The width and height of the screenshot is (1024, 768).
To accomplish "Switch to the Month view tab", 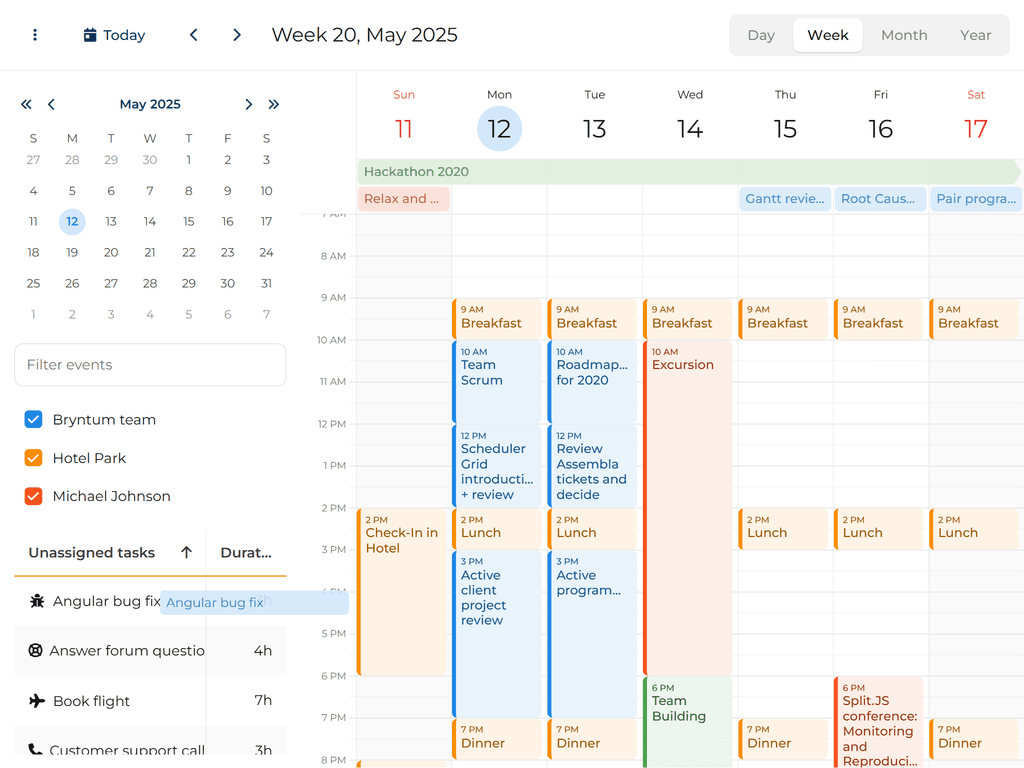I will pyautogui.click(x=903, y=35).
